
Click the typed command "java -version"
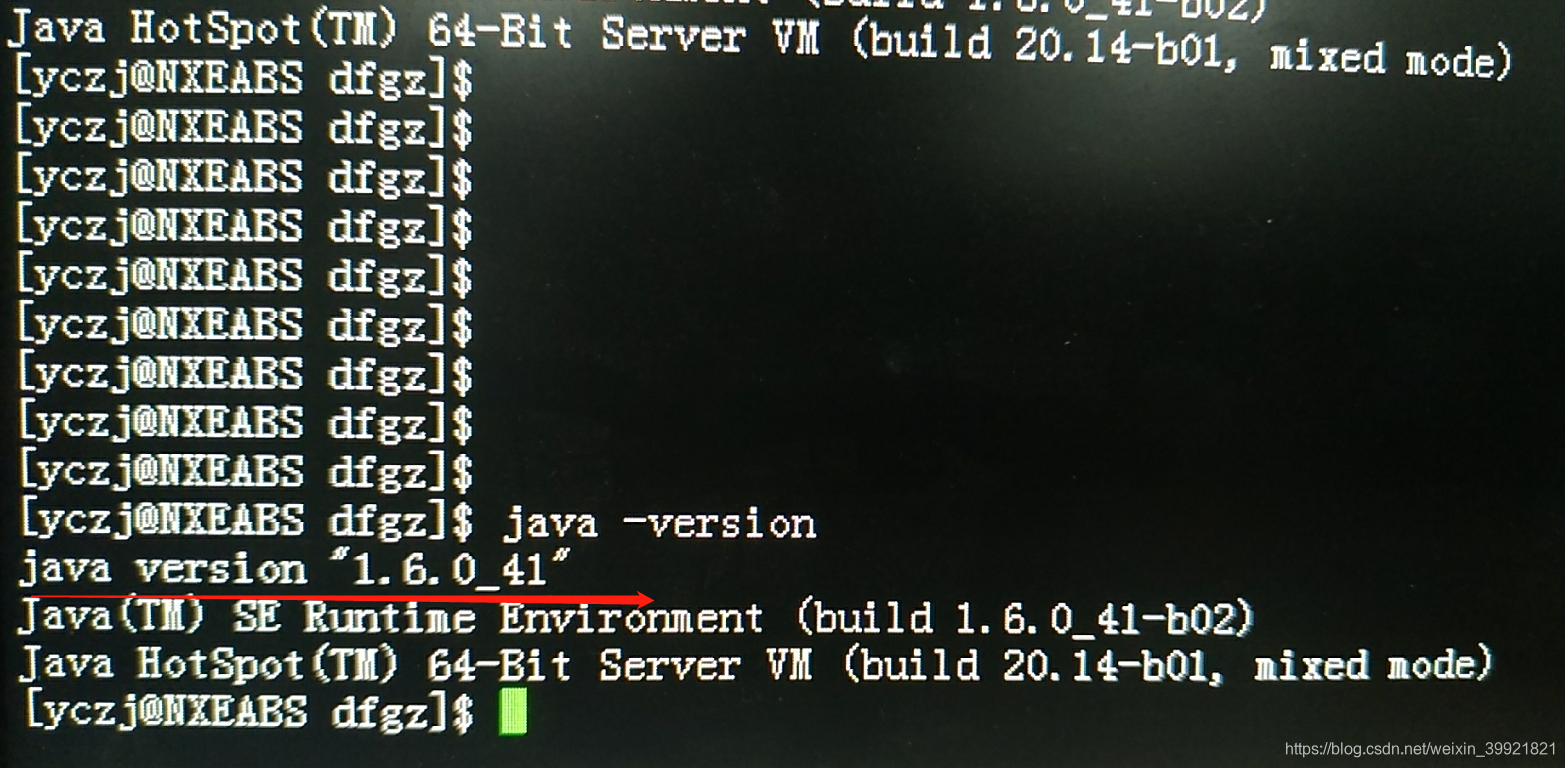coord(660,523)
